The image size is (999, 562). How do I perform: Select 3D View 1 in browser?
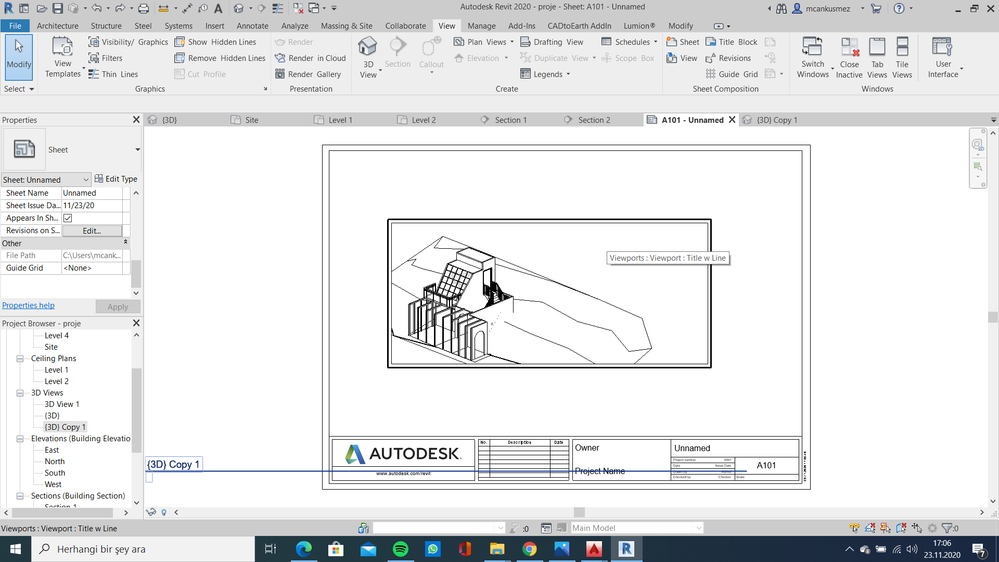(62, 404)
